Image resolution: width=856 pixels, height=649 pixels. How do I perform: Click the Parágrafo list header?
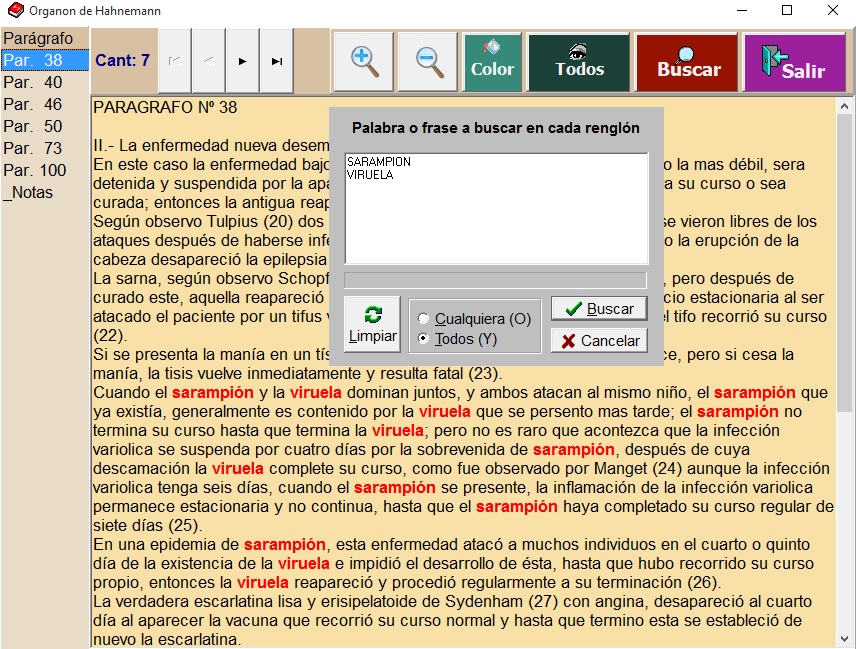tap(45, 38)
